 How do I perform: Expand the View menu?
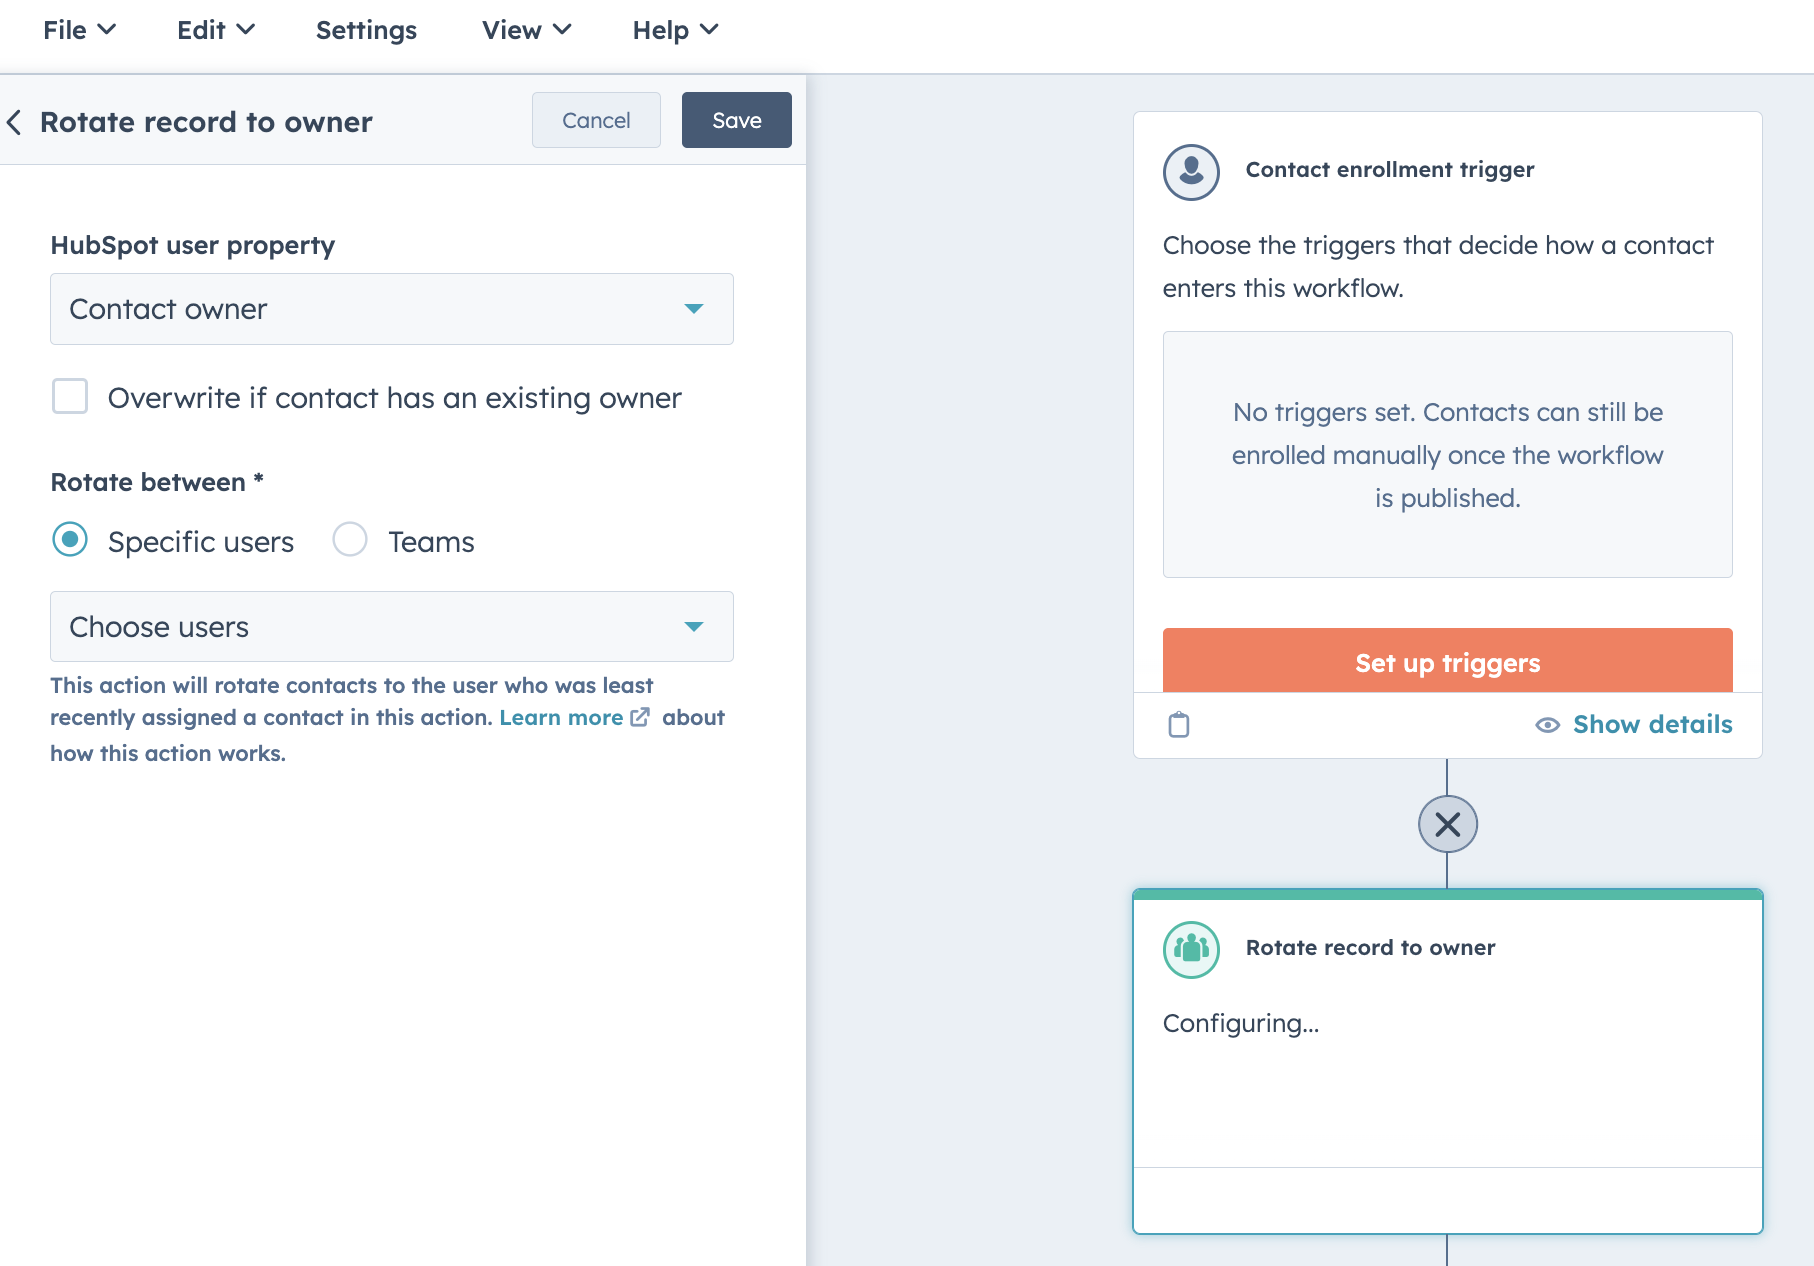click(525, 29)
